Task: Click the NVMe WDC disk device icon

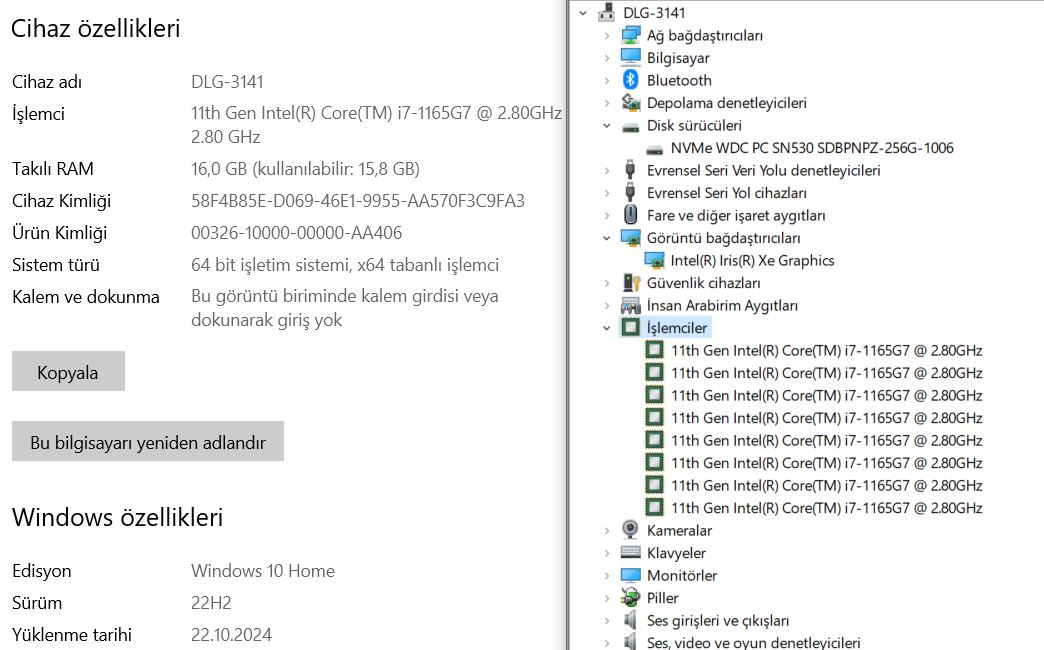Action: click(x=654, y=149)
